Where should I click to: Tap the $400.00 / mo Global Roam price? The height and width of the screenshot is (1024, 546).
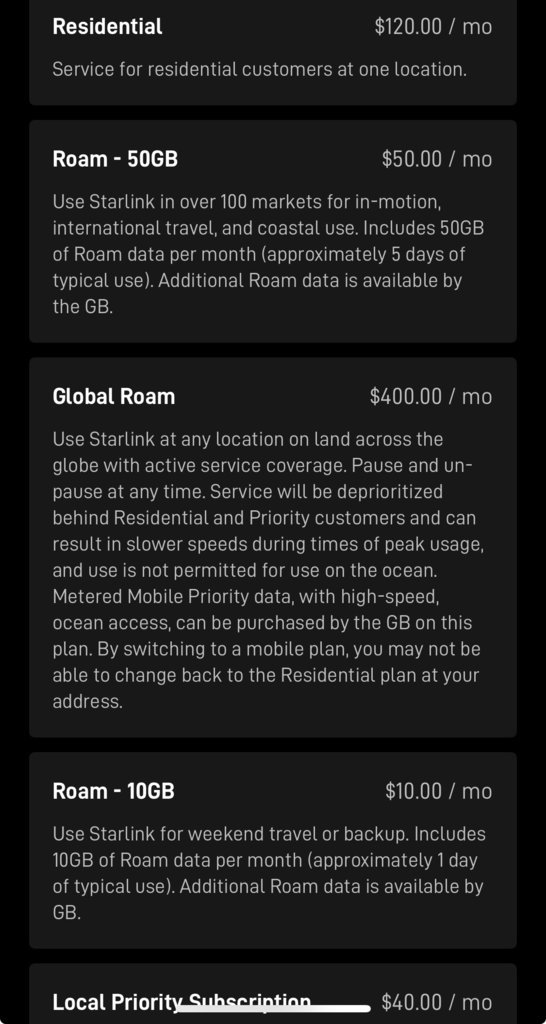pos(430,396)
